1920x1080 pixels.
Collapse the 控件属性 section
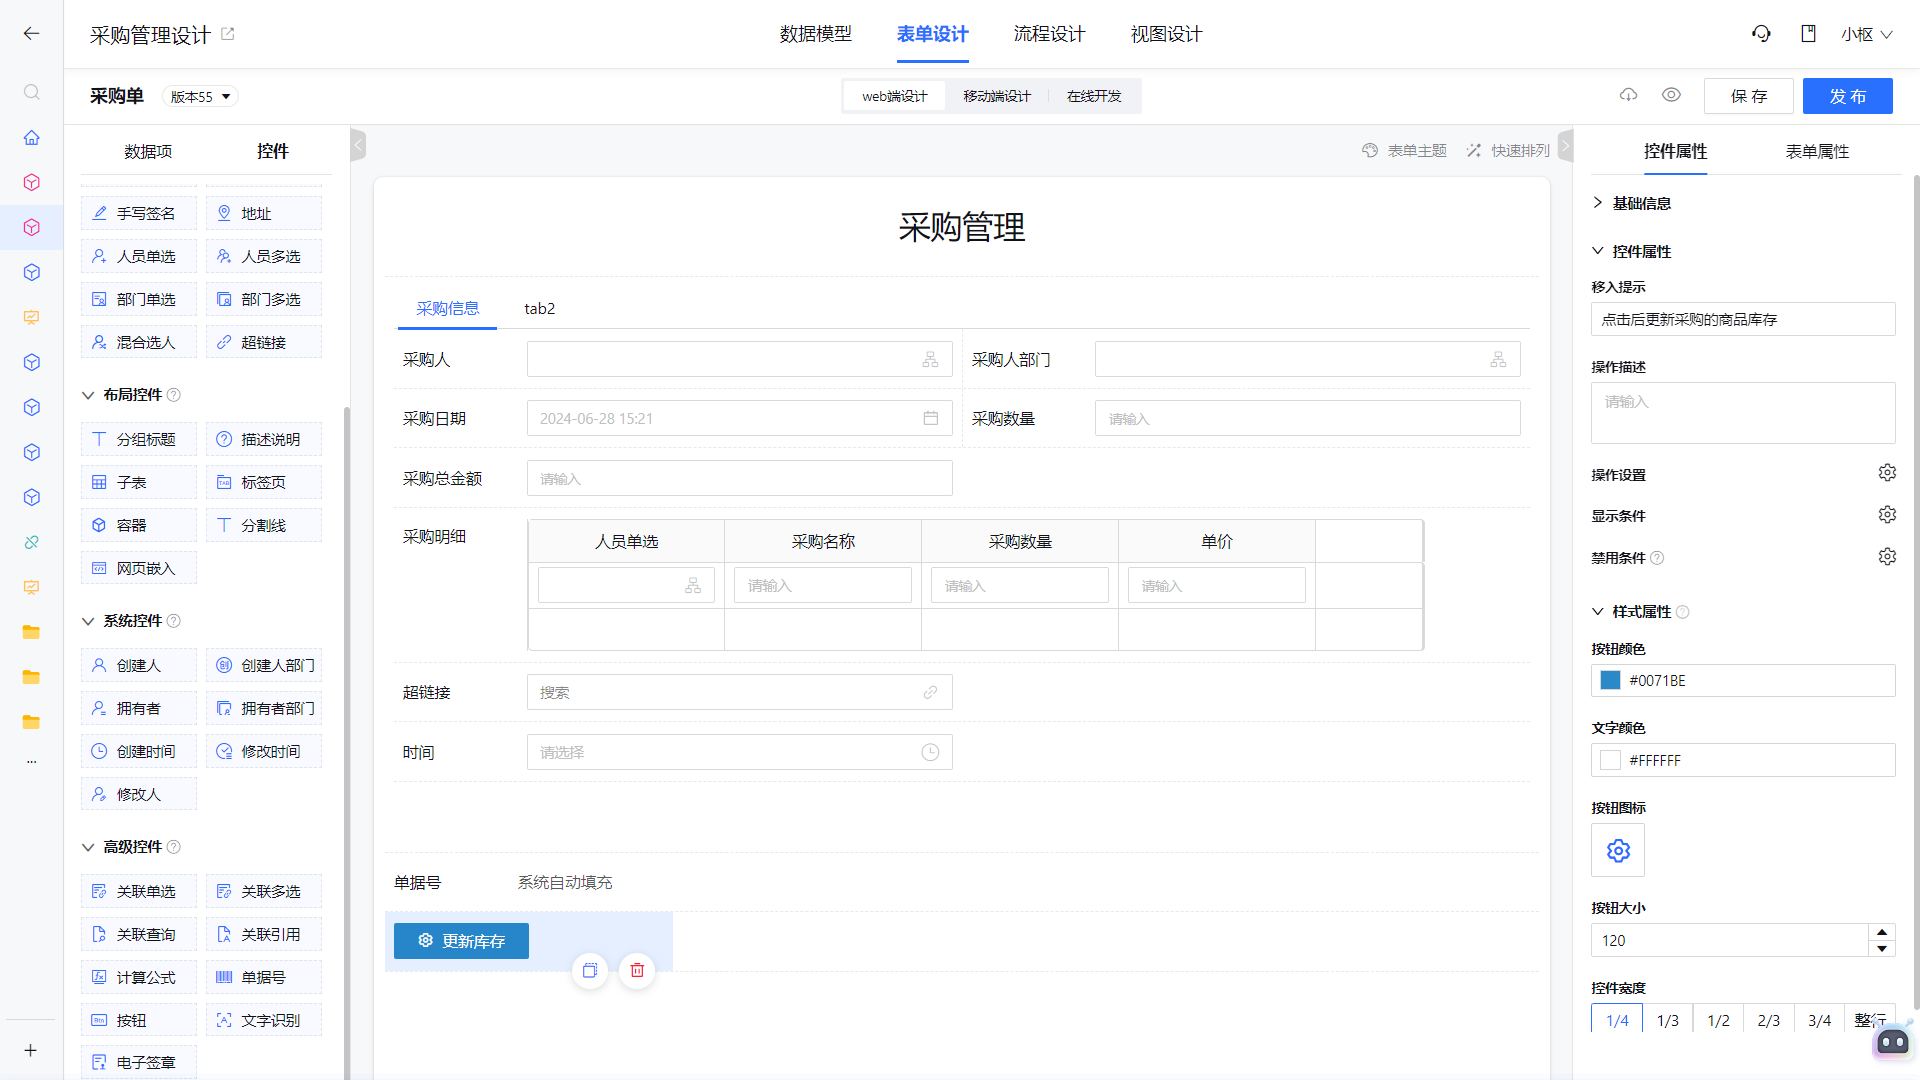[x=1598, y=251]
